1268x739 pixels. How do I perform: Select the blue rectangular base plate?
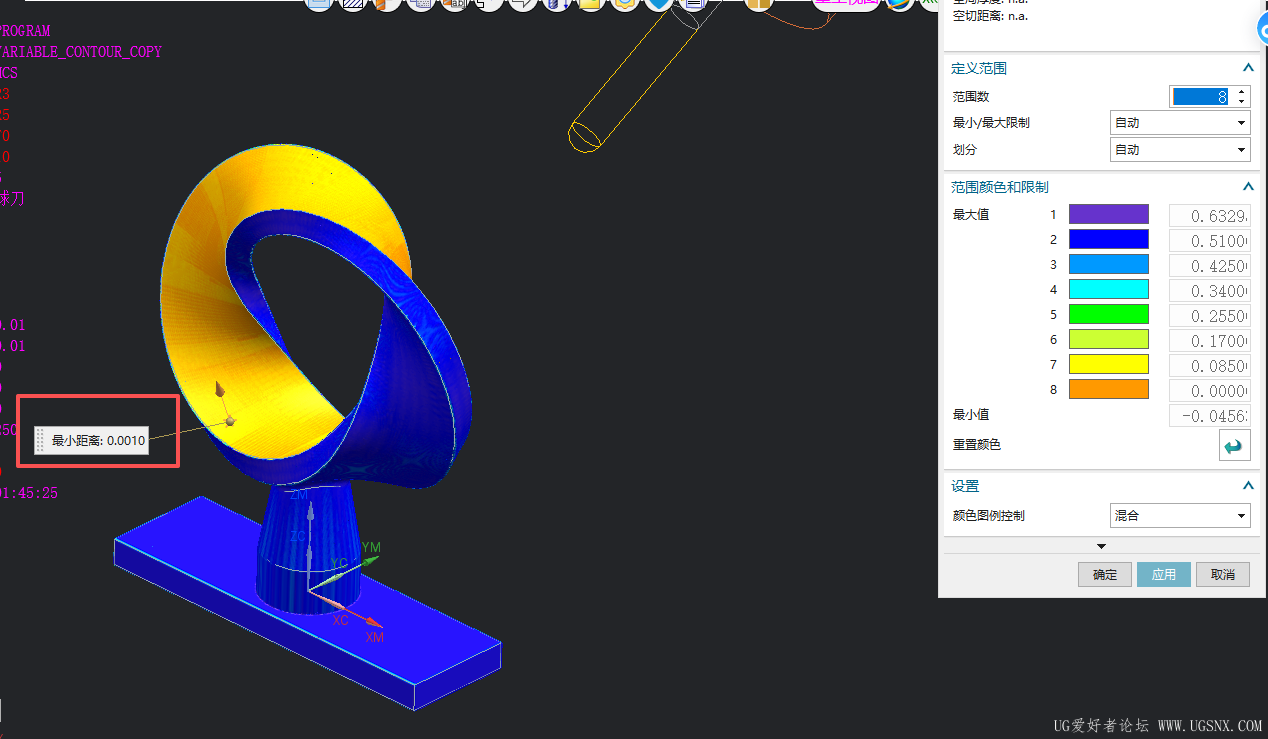307,603
